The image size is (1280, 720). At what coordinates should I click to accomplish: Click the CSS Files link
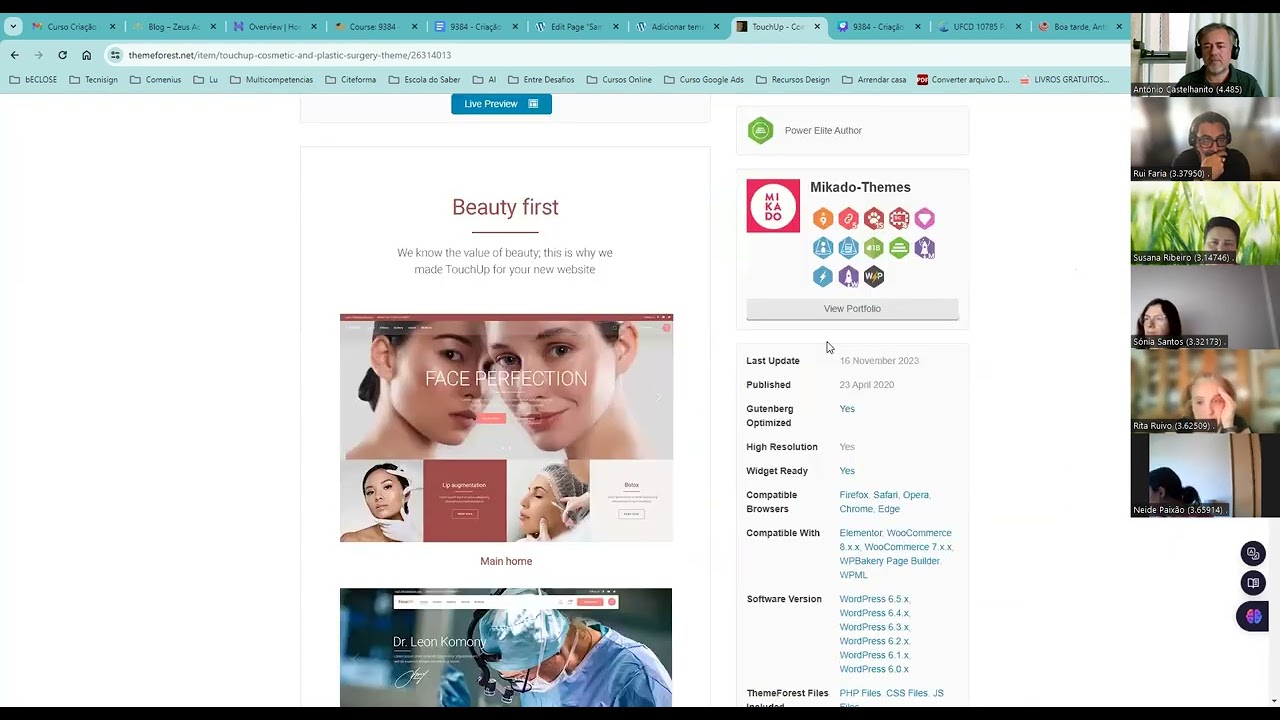(907, 693)
